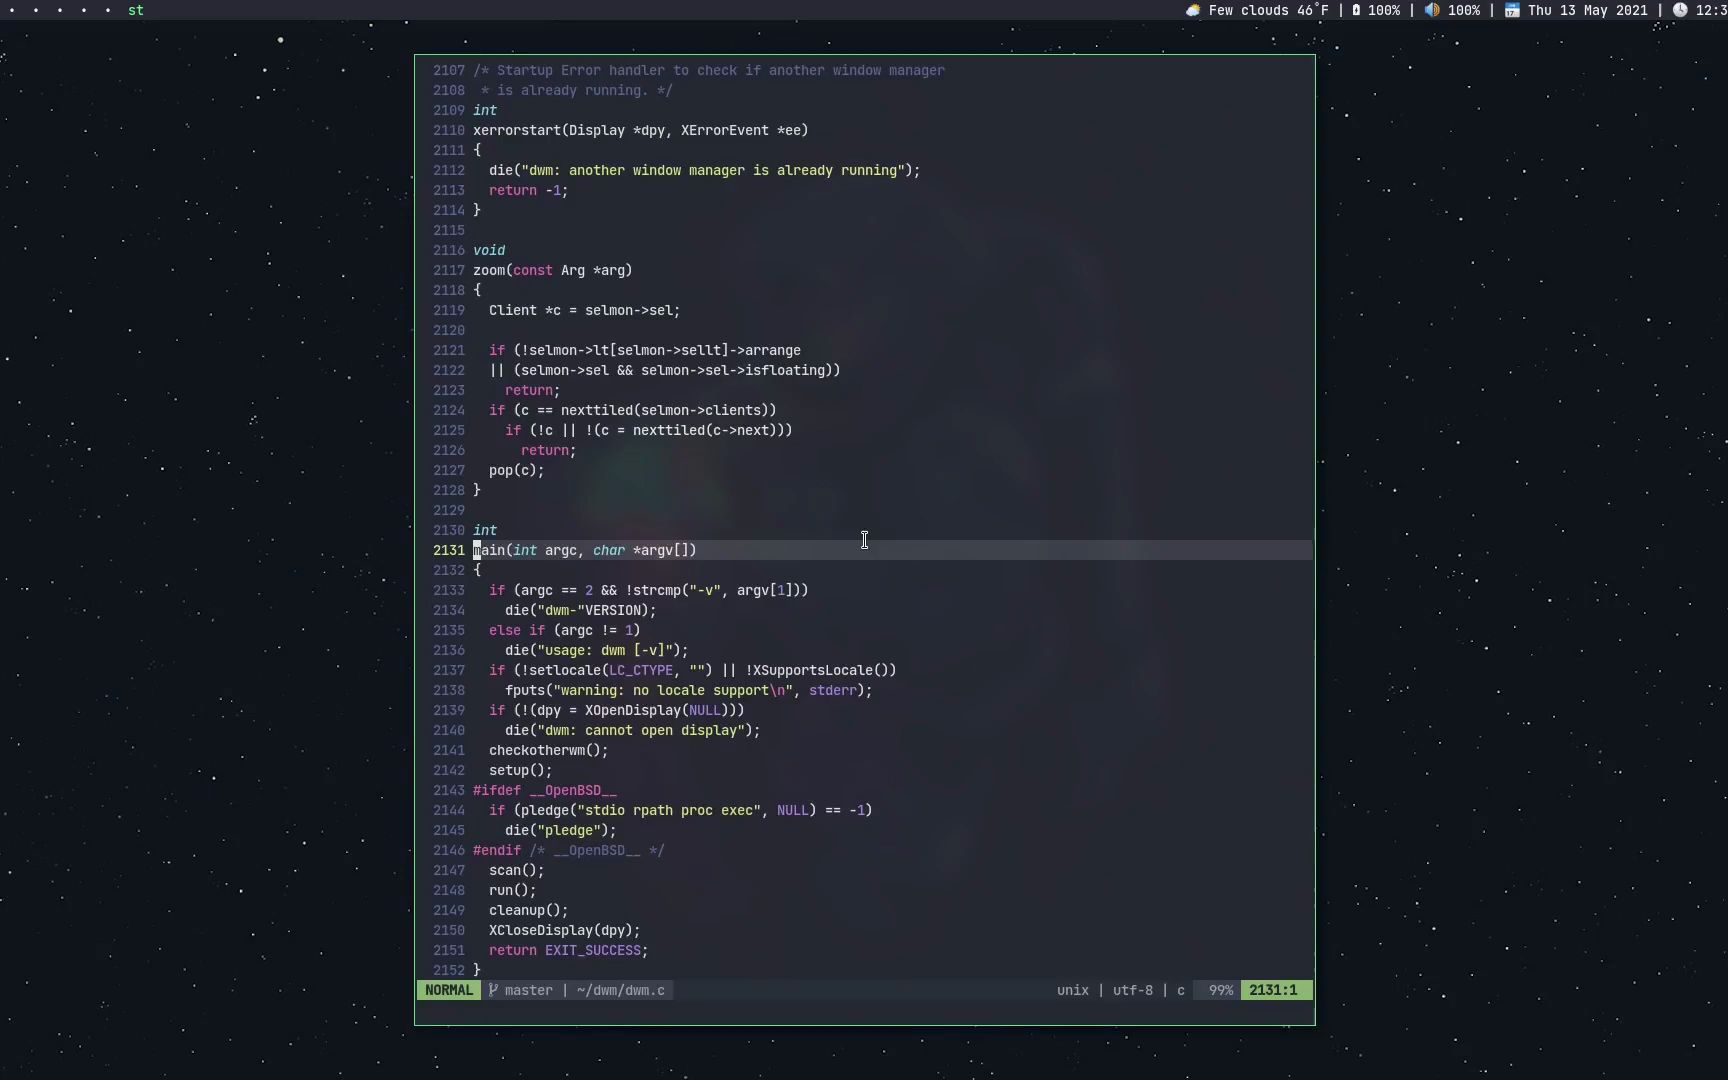Click 'nexttiled(selmon->clients)' on line 2124
The height and width of the screenshot is (1080, 1728).
click(665, 410)
